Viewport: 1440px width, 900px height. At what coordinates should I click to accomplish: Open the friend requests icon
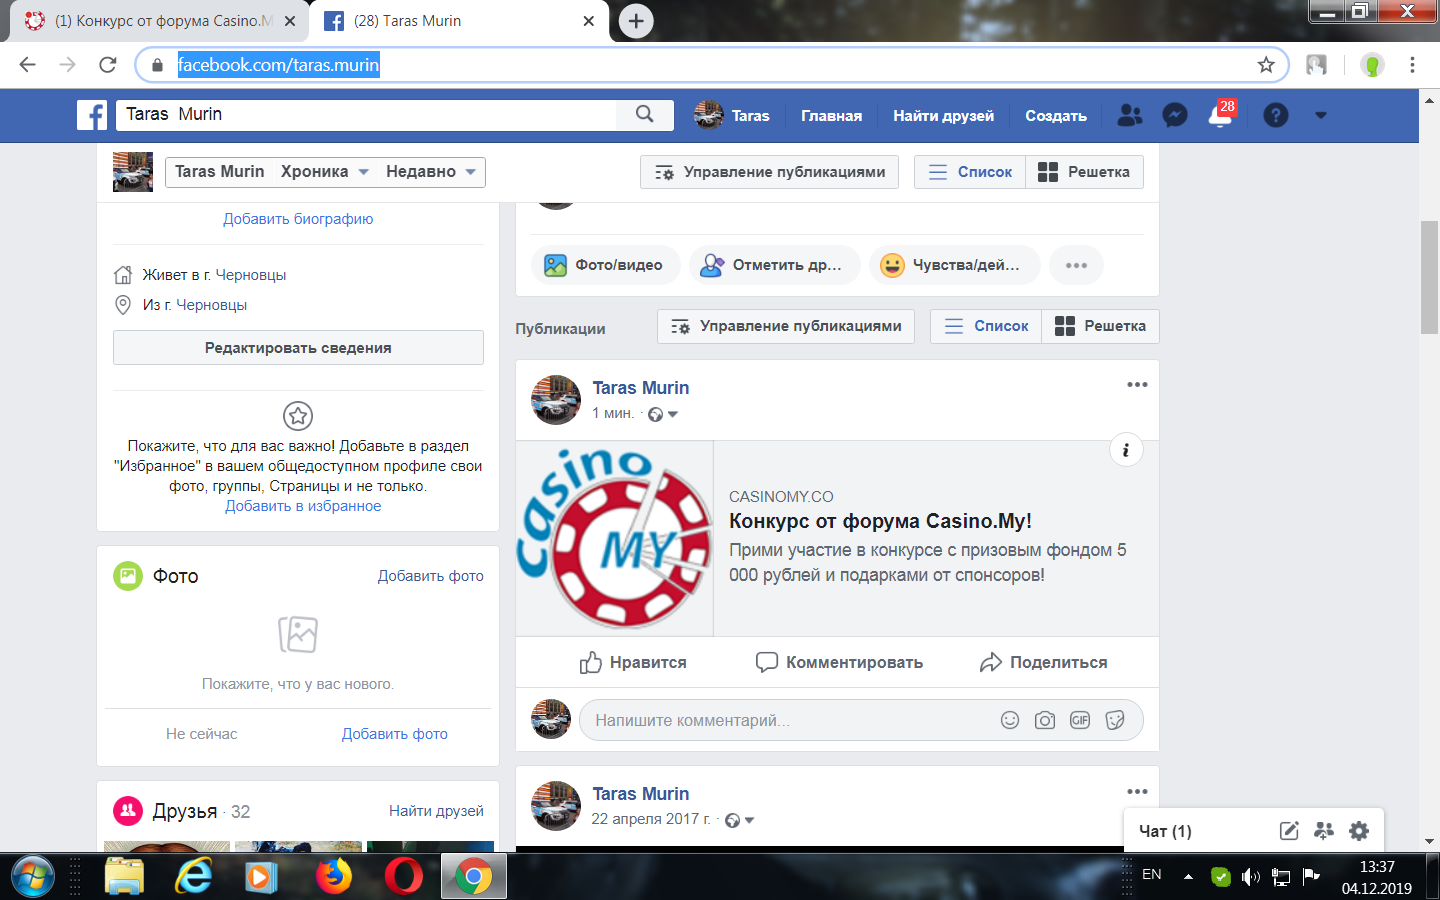click(1129, 115)
